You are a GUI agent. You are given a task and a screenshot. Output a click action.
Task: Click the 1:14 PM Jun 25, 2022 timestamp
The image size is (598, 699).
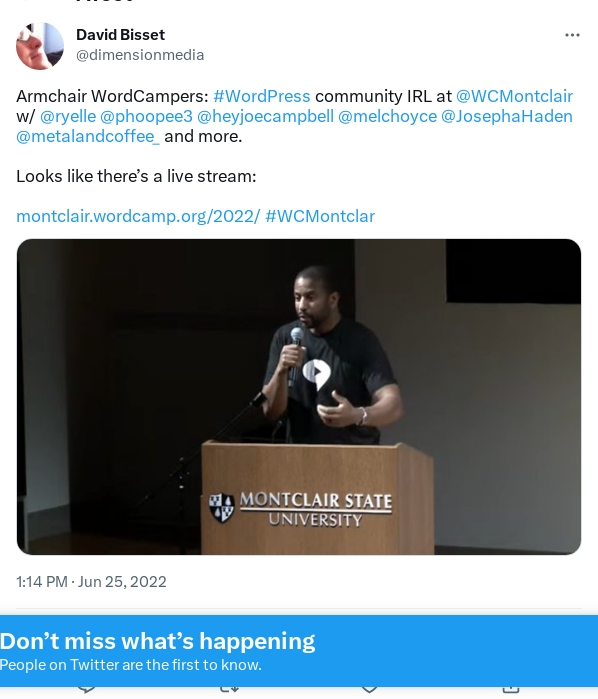pos(91,582)
